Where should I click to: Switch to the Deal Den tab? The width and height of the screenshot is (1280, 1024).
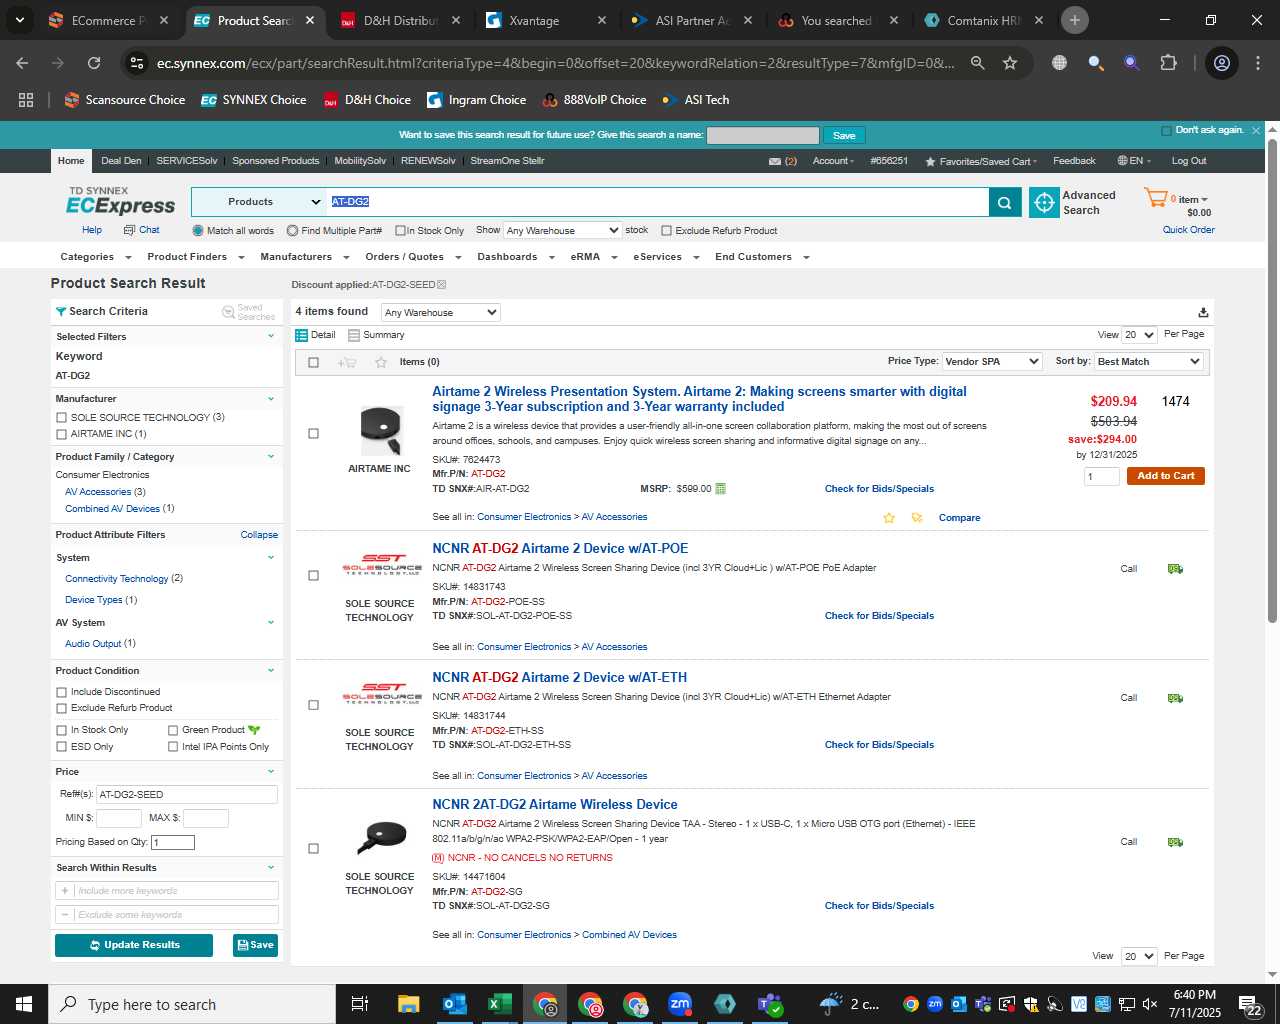pos(121,161)
